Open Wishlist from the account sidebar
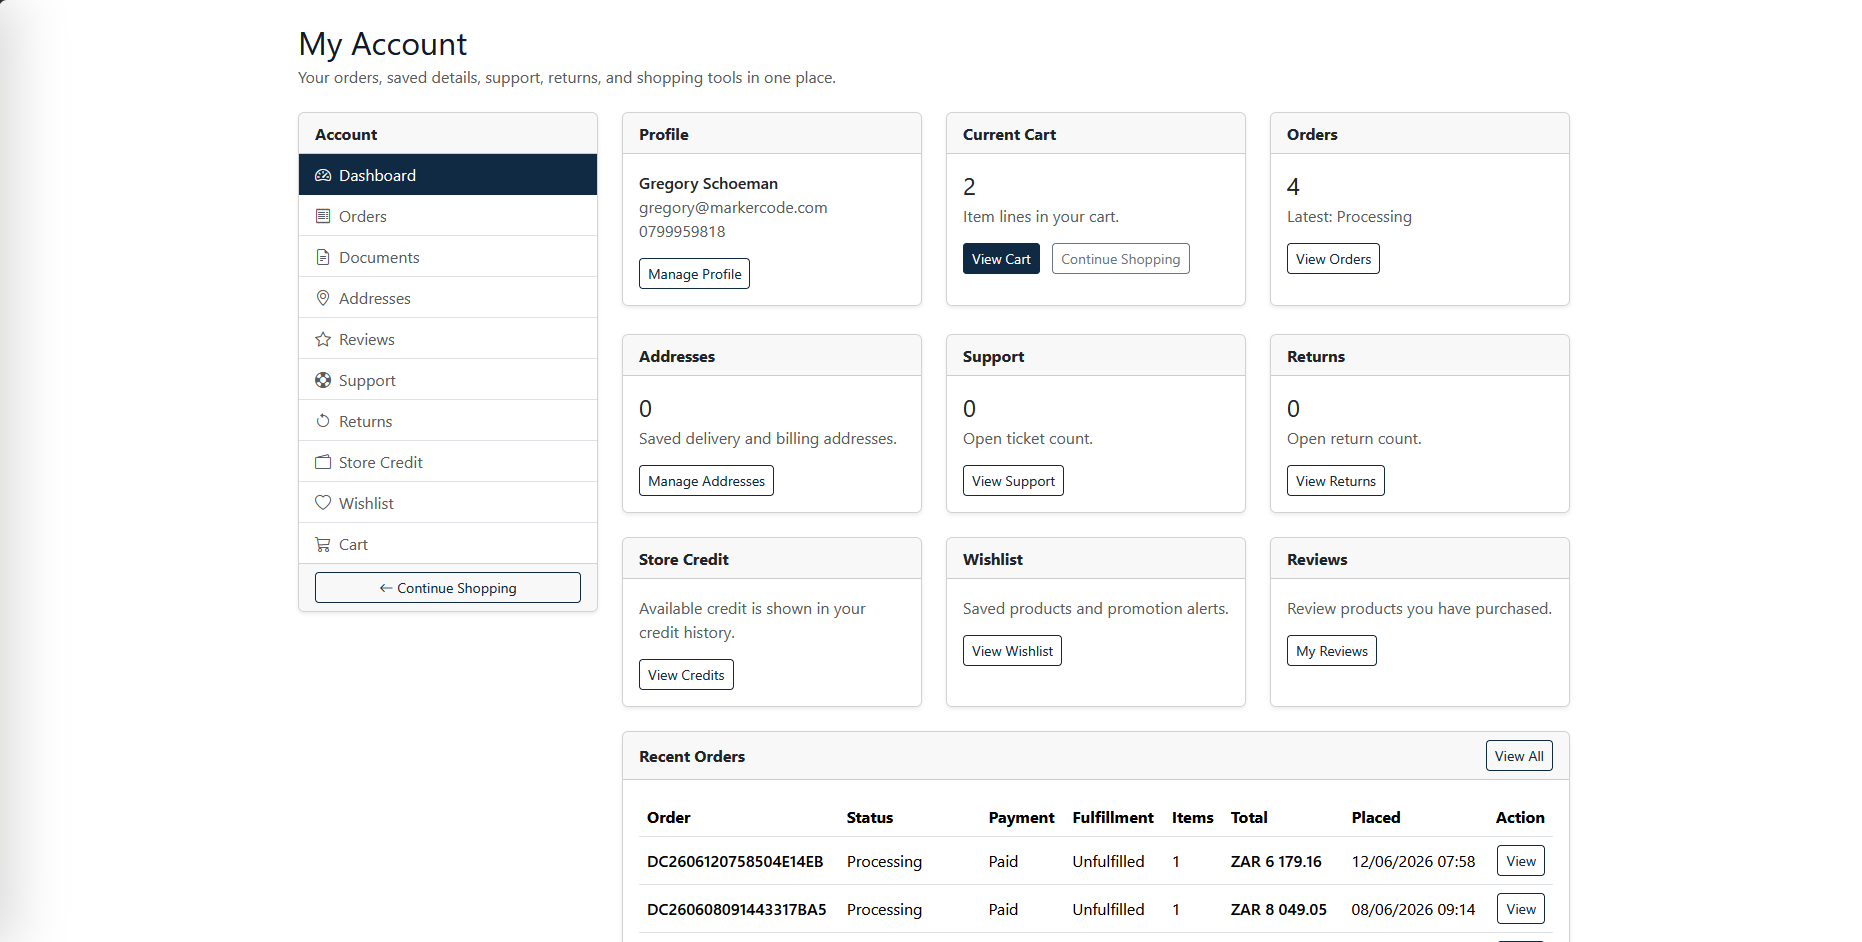The height and width of the screenshot is (942, 1862). click(x=448, y=503)
